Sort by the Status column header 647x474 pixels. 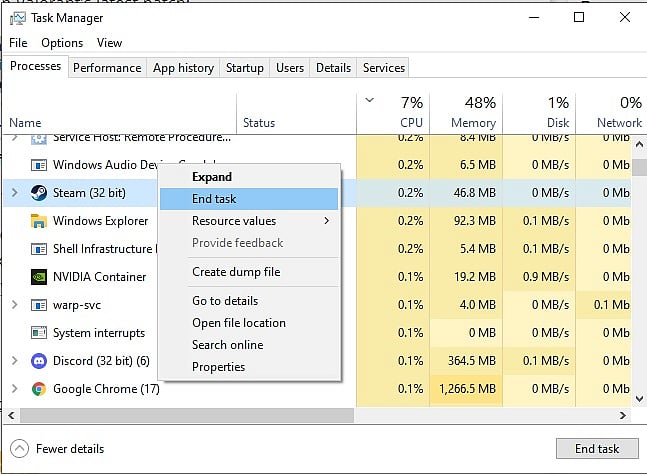[296, 113]
